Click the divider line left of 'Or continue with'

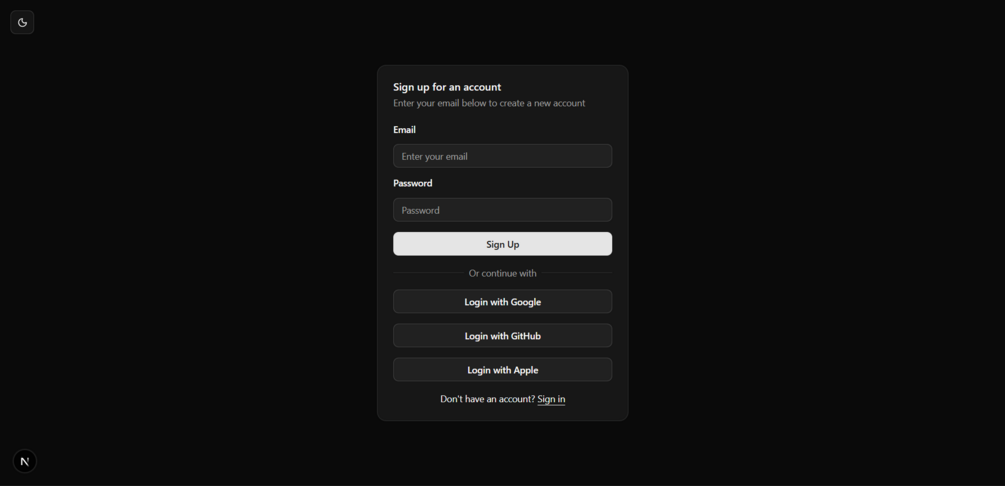[x=428, y=273]
